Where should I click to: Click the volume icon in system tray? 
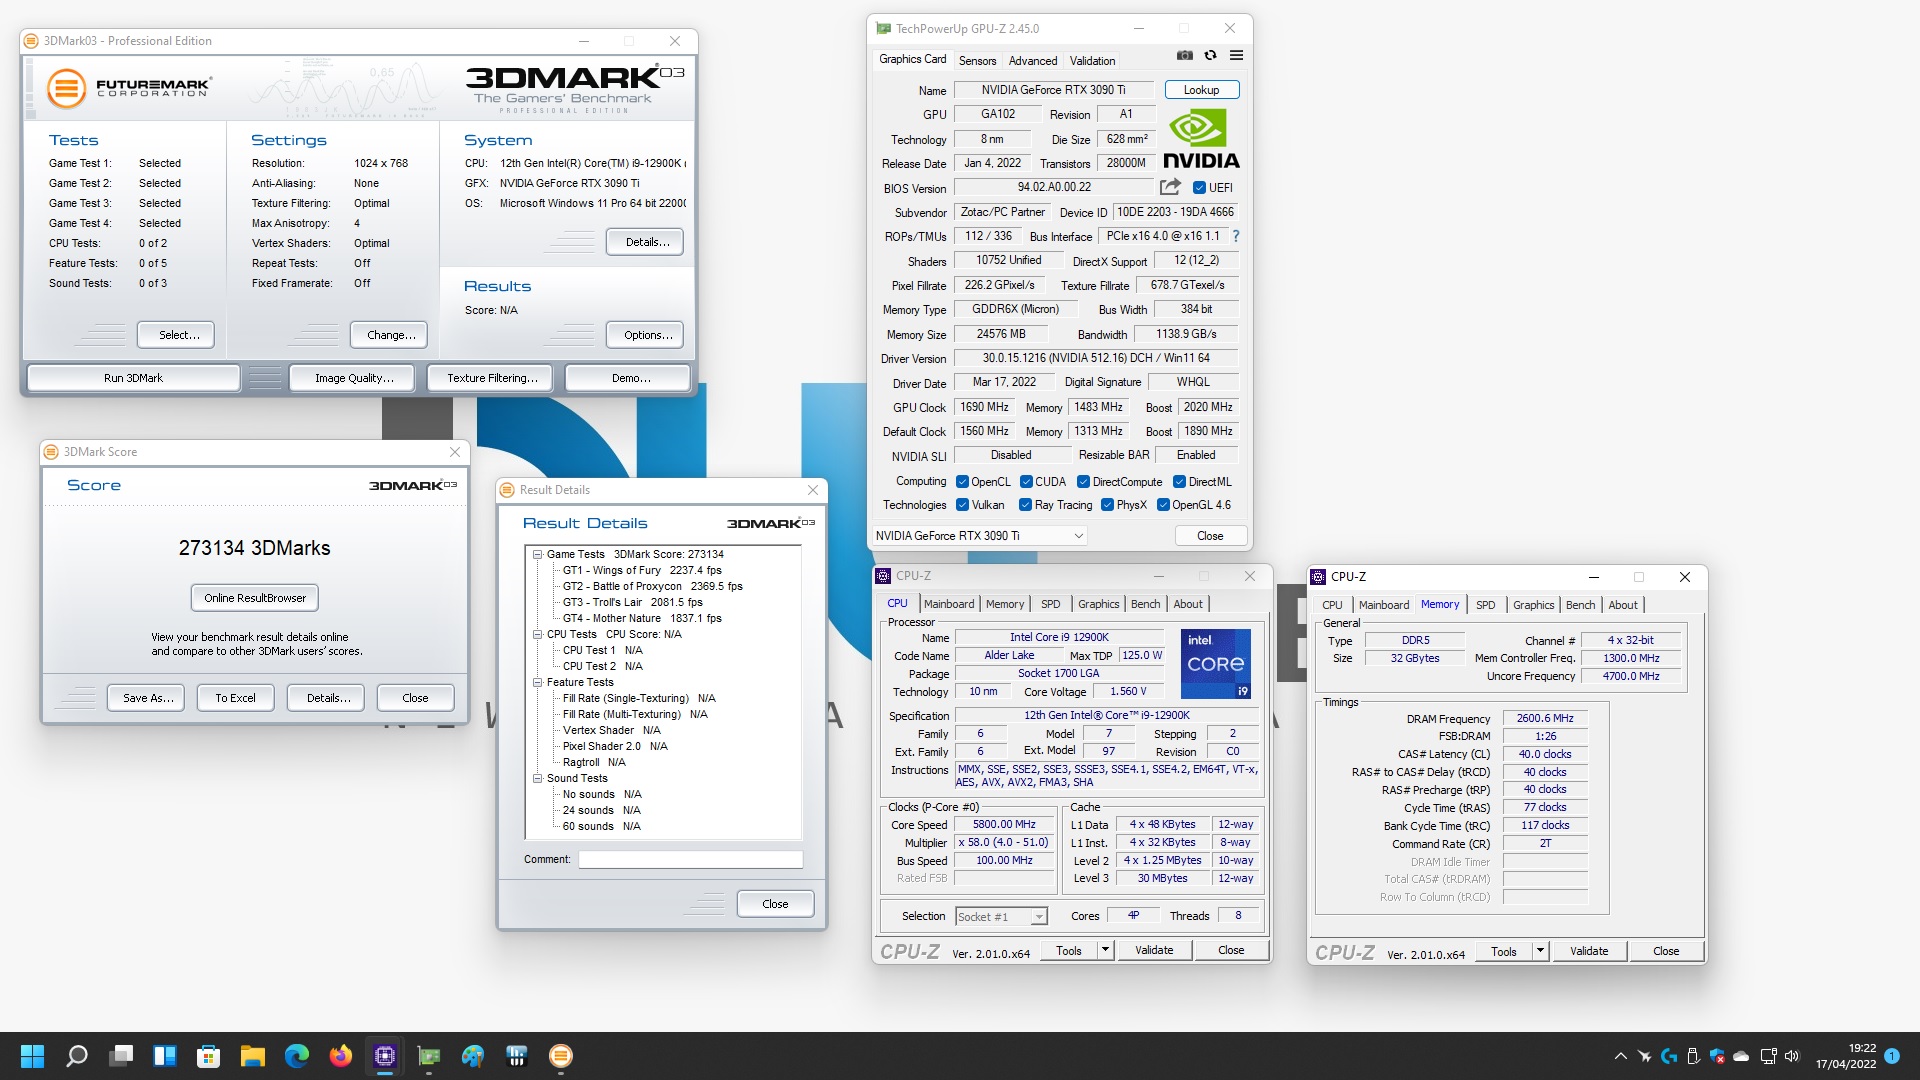(1792, 1056)
